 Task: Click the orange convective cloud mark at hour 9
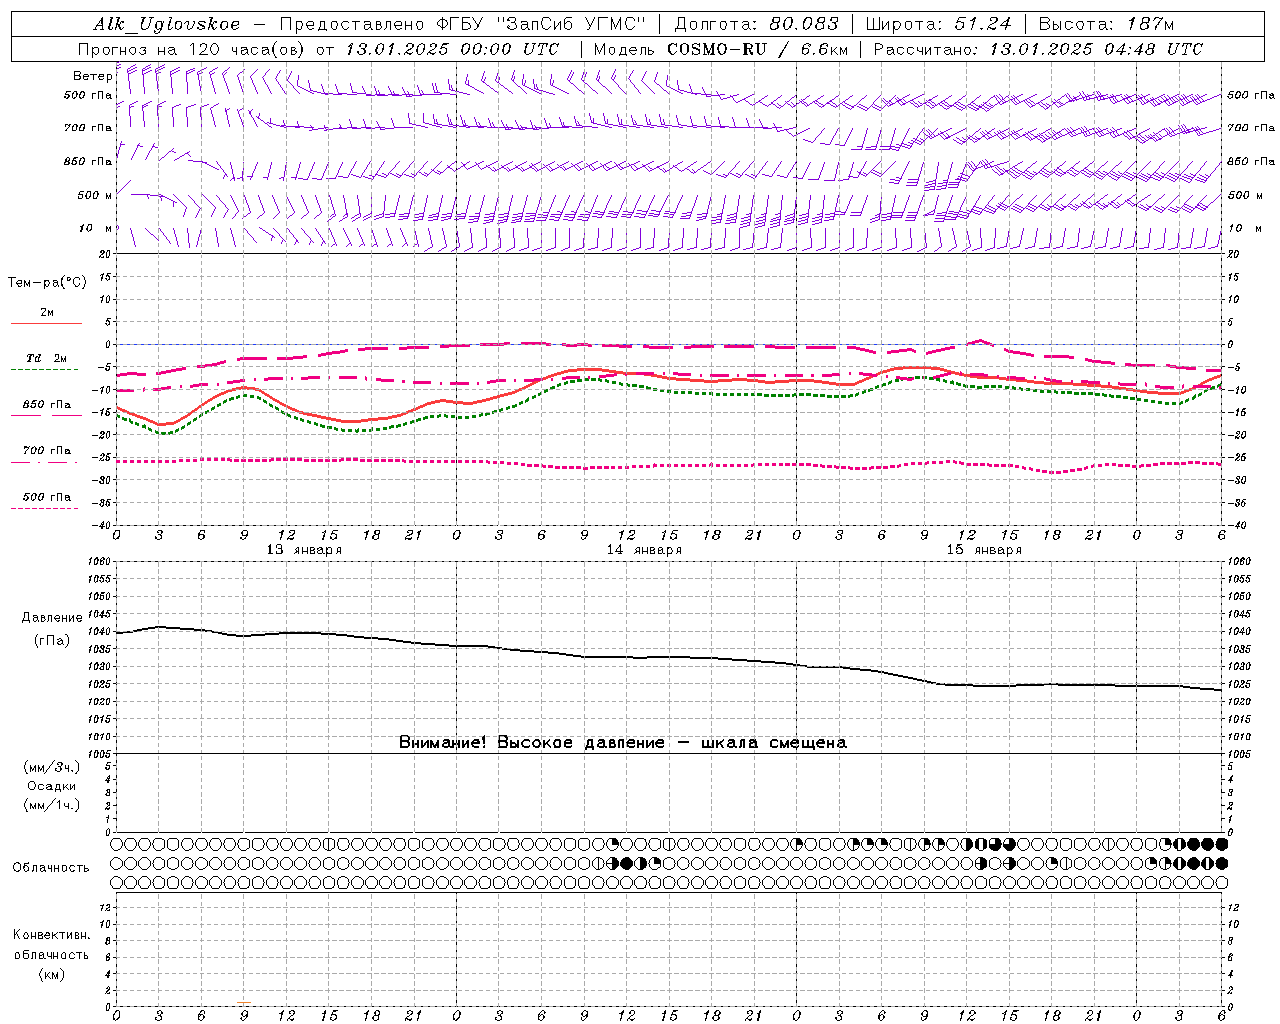[x=244, y=1003]
